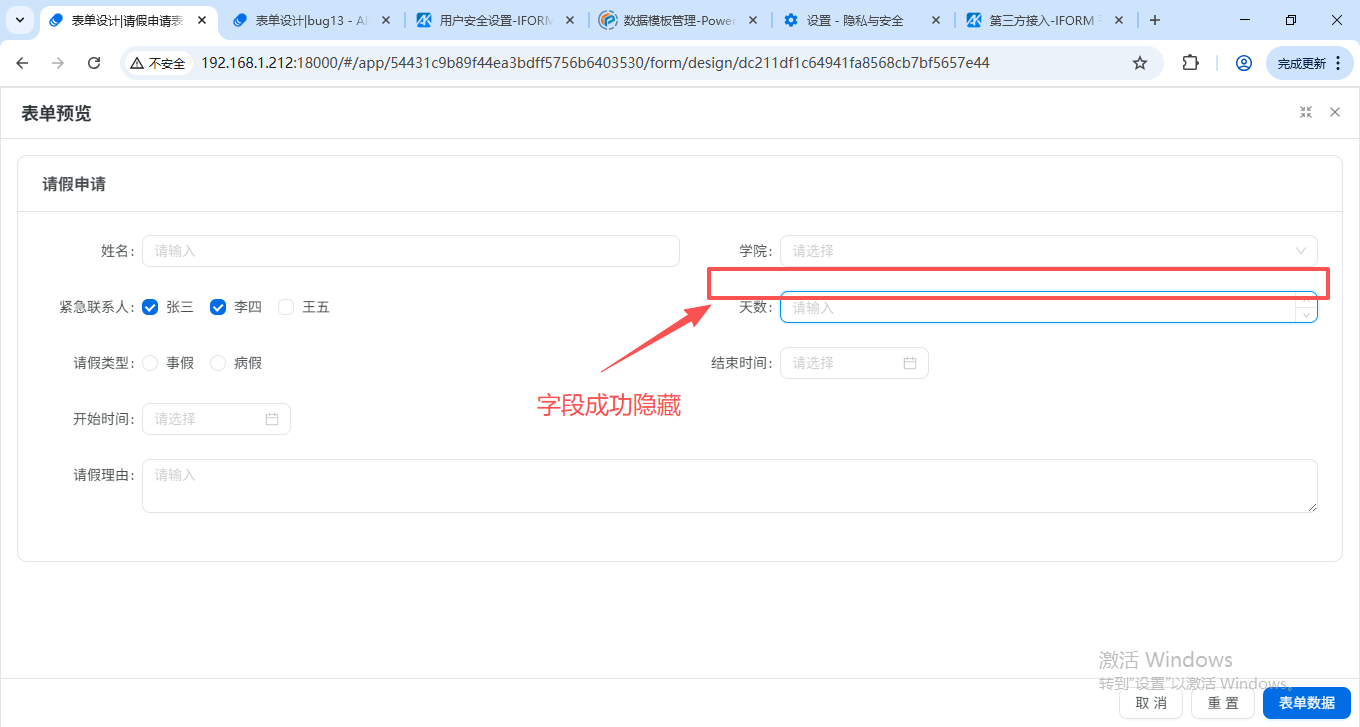
Task: Click the 姓名 input field
Action: coord(411,251)
